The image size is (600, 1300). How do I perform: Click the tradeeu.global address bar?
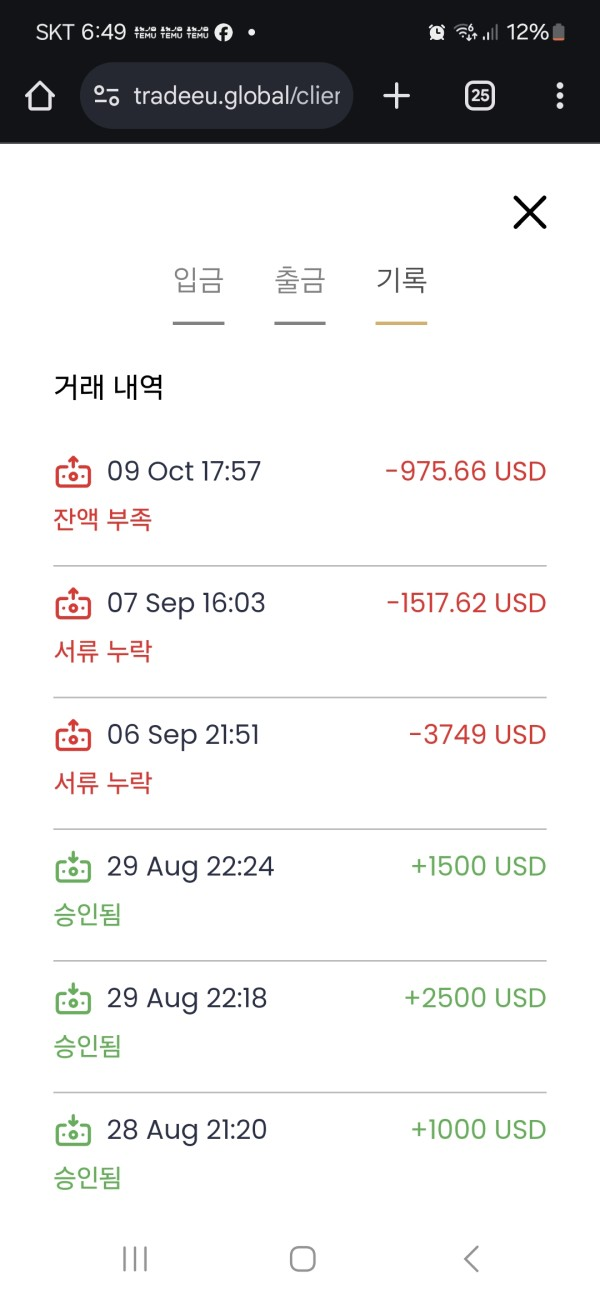[236, 96]
